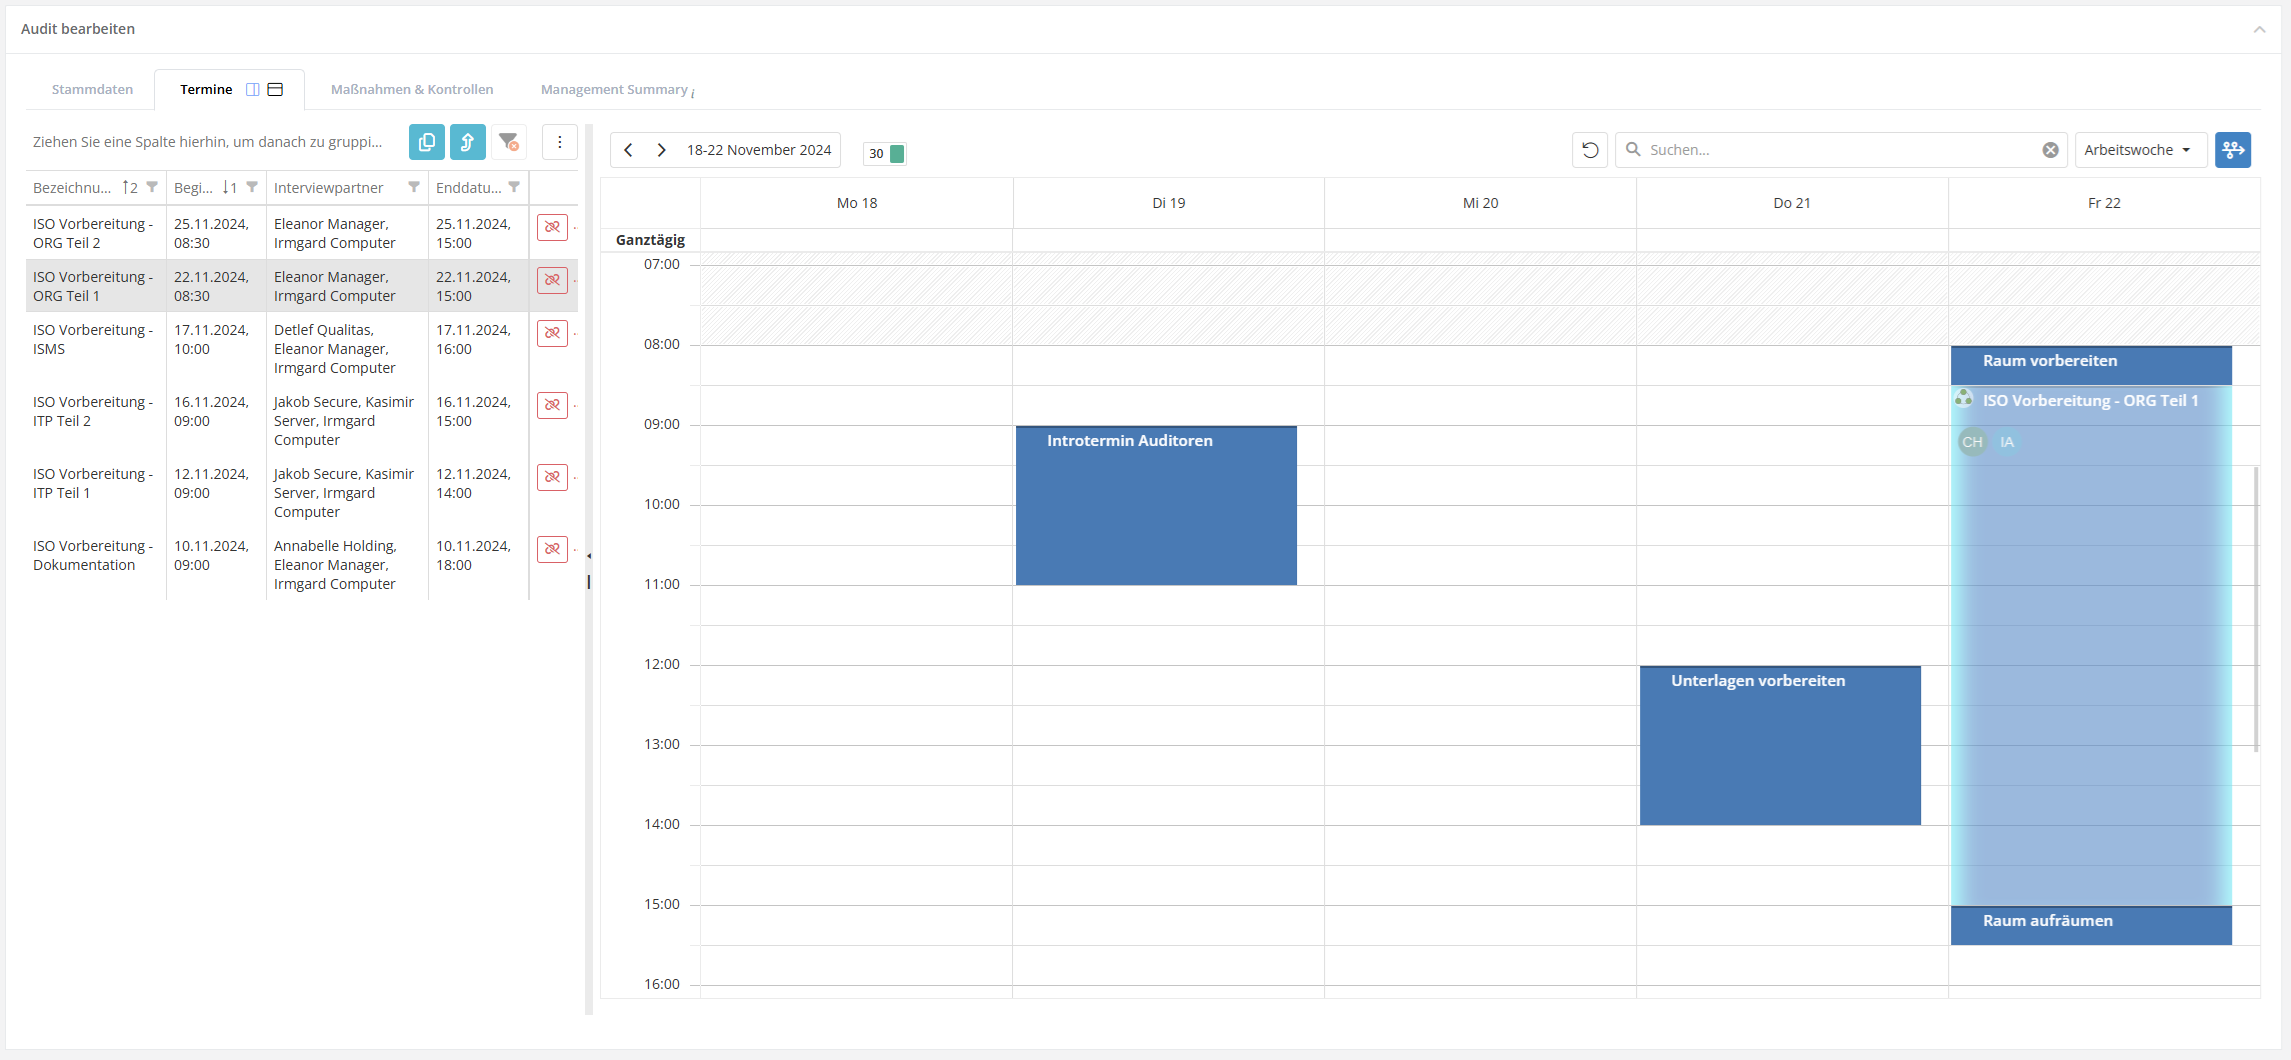The image size is (2291, 1060).
Task: Click the teal upward-arrow export button
Action: pyautogui.click(x=467, y=142)
